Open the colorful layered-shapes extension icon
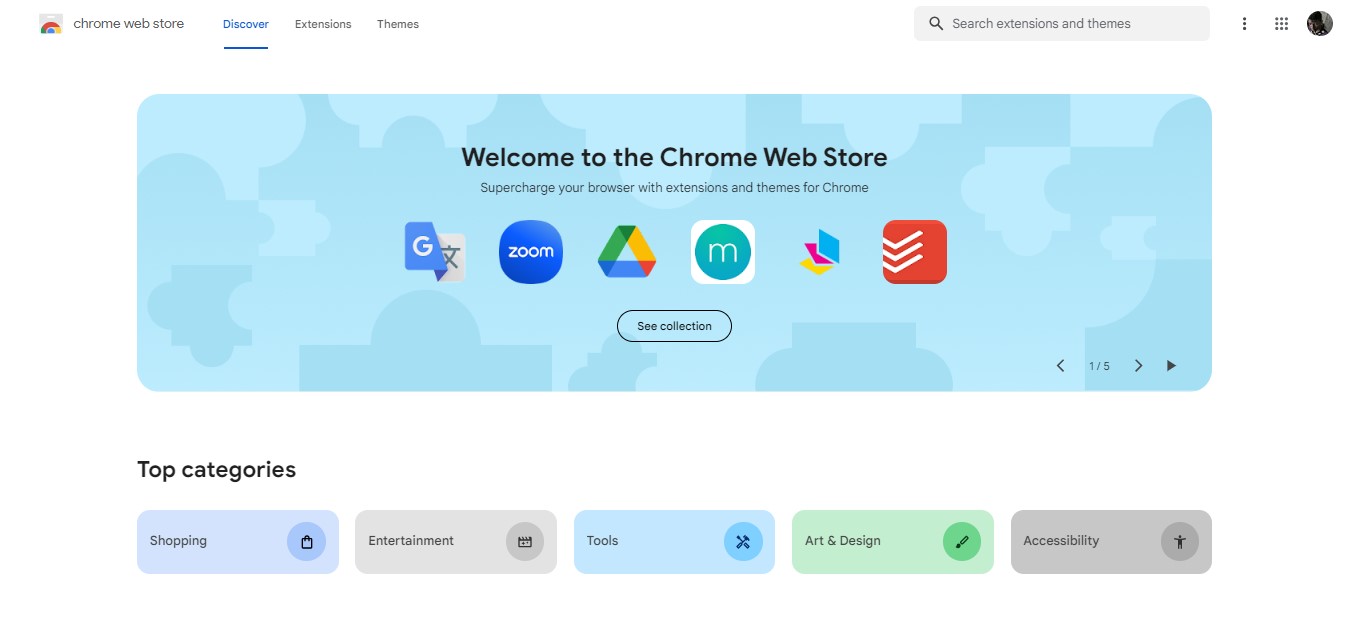This screenshot has height=625, width=1346. click(x=819, y=252)
